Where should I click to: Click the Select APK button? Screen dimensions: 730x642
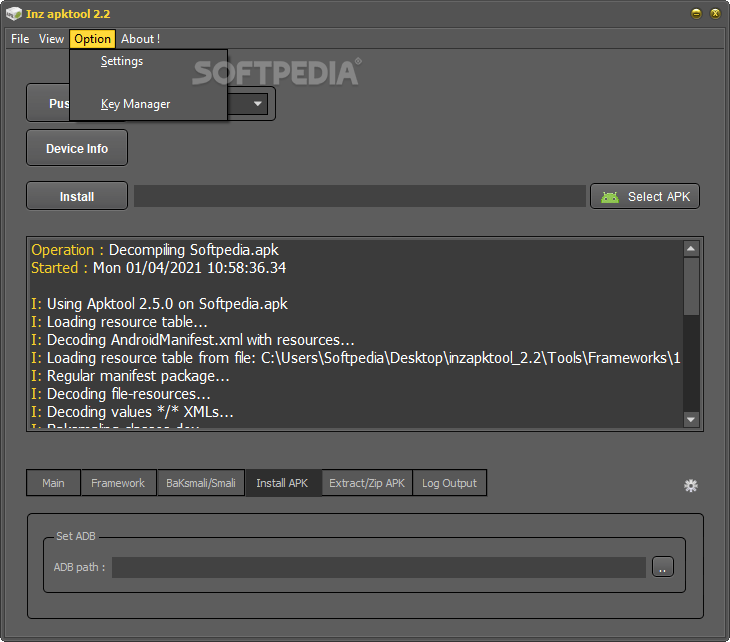coord(645,196)
